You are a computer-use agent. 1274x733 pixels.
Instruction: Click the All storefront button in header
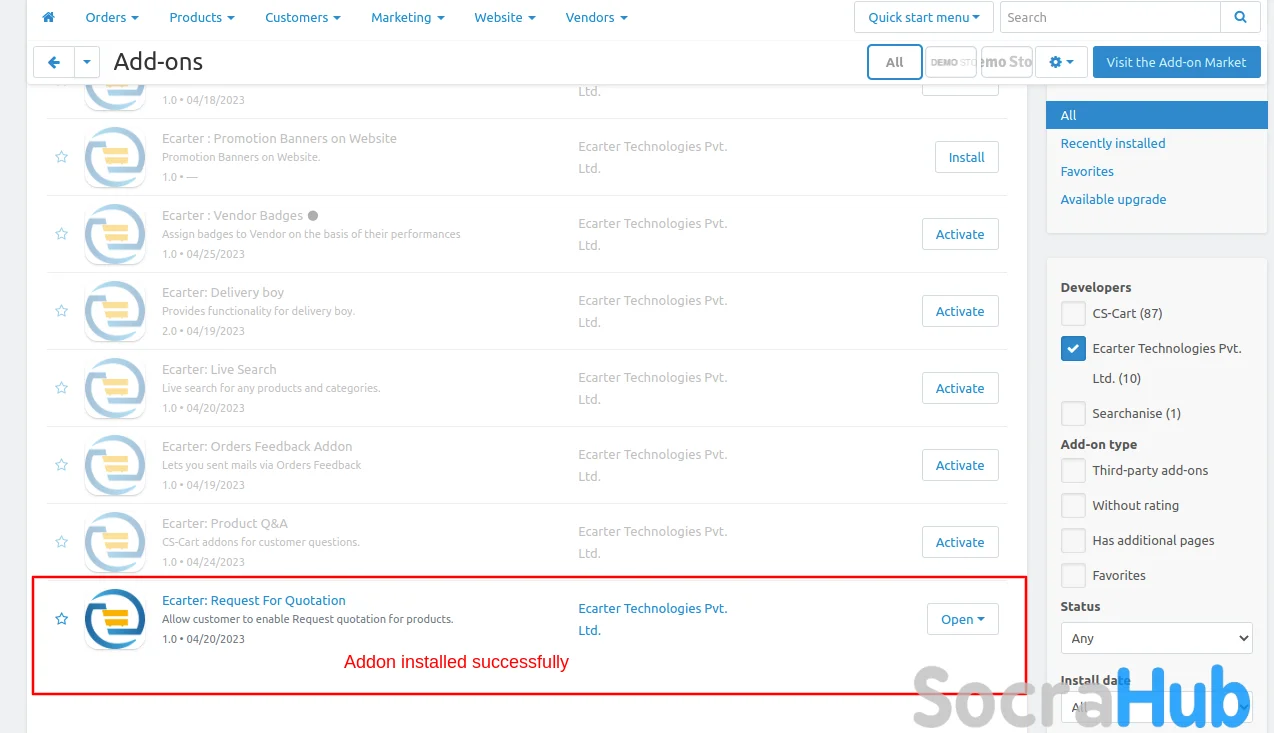click(894, 62)
